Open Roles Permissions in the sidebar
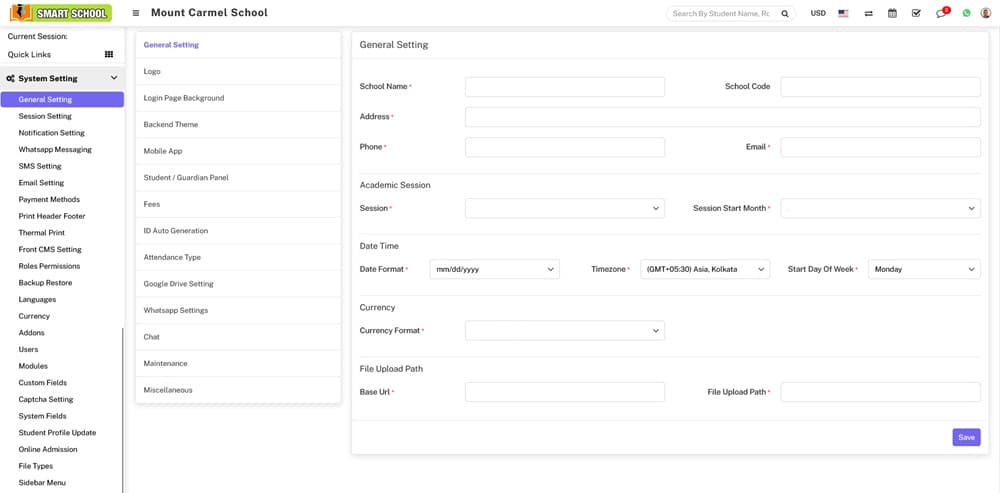The image size is (1000, 493). (x=49, y=266)
